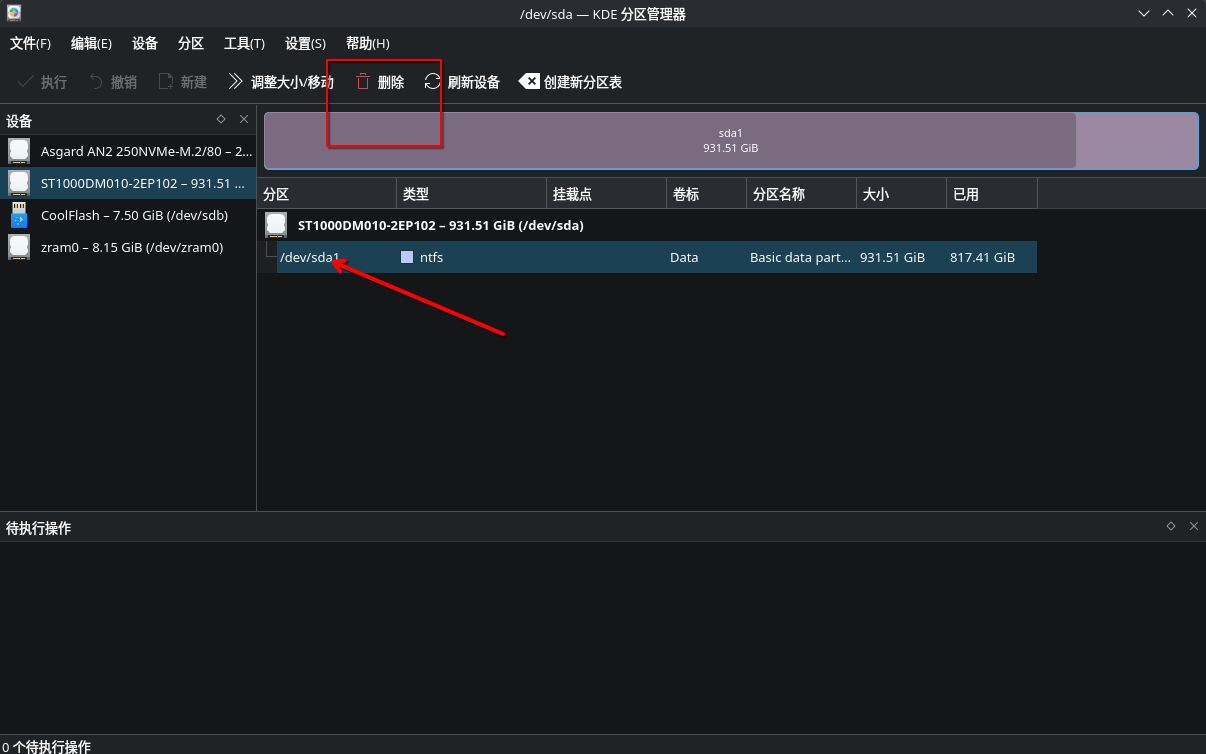The width and height of the screenshot is (1206, 754).
Task: Click the 删除 trash toolbar button
Action: tap(380, 82)
